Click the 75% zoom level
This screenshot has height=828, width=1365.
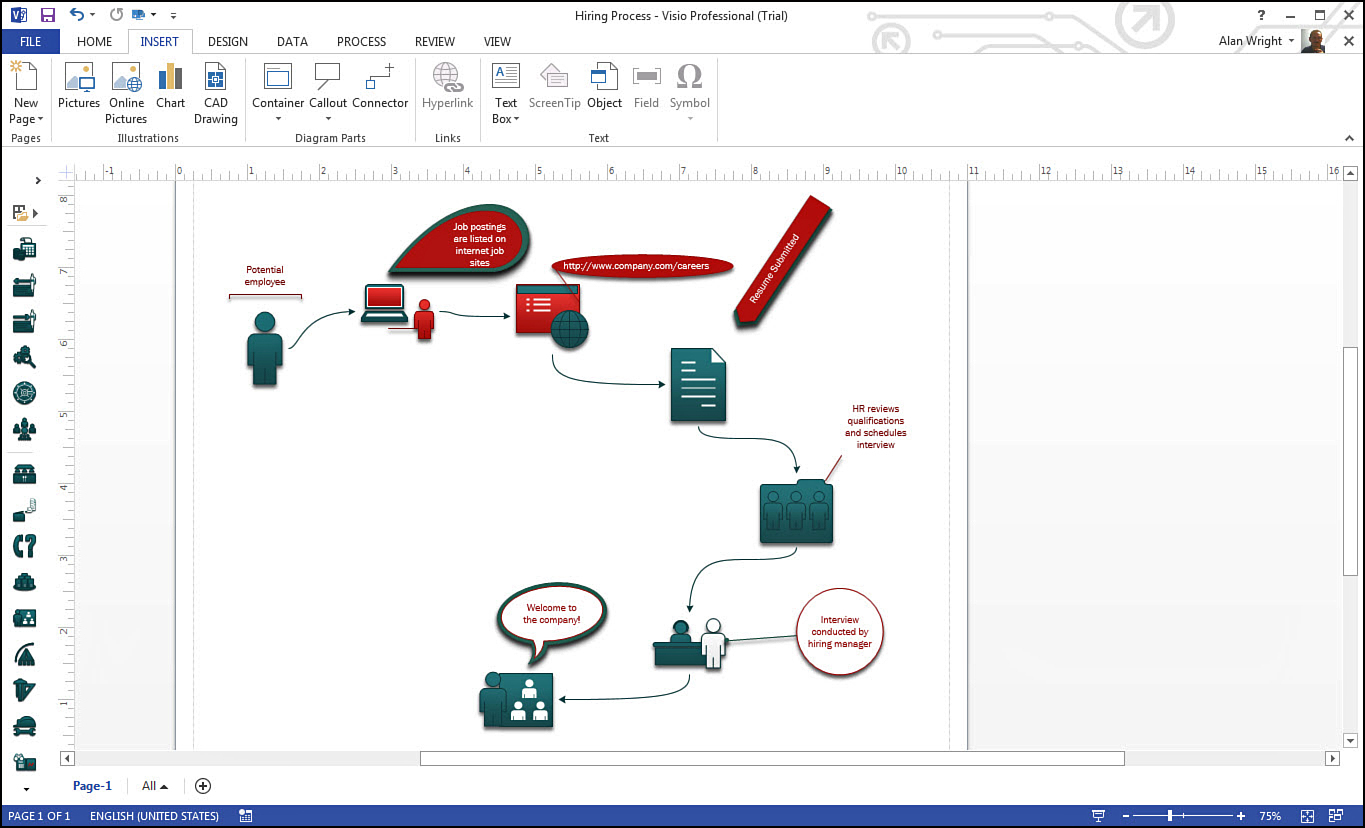1271,816
